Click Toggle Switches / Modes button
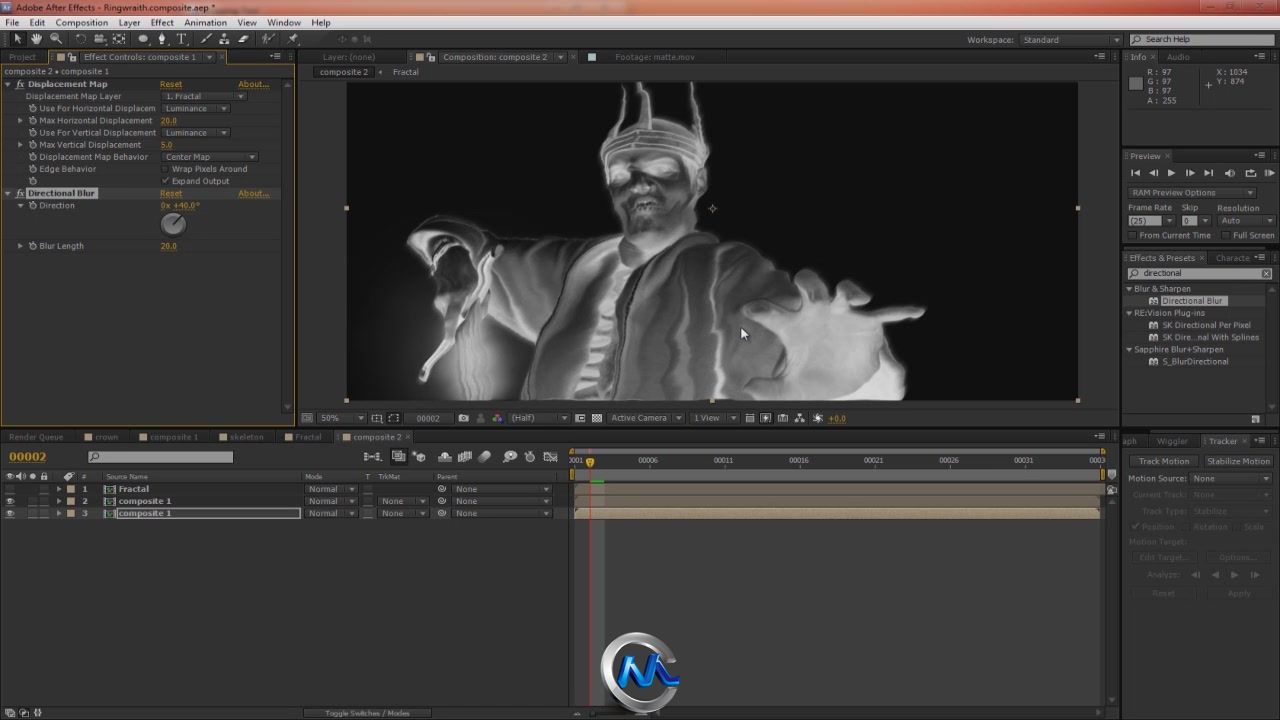Image resolution: width=1280 pixels, height=720 pixels. [367, 713]
